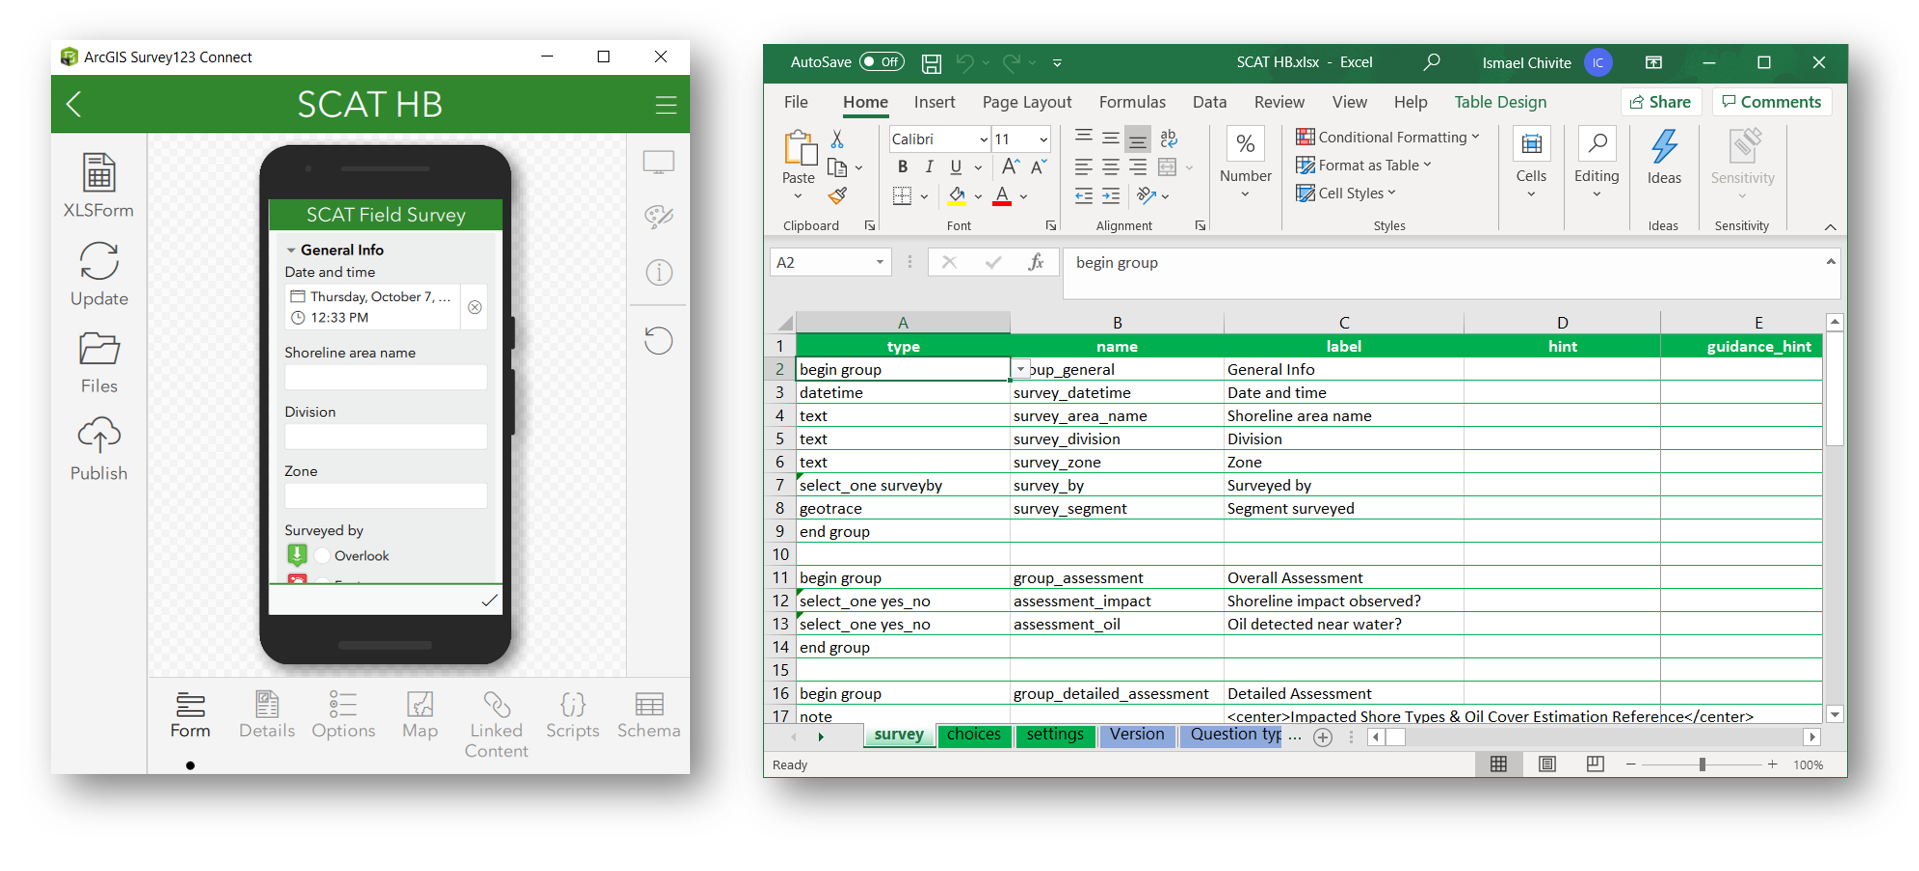The width and height of the screenshot is (1919, 871).
Task: Click the zoom slider handle in Excel
Action: coord(1702,764)
